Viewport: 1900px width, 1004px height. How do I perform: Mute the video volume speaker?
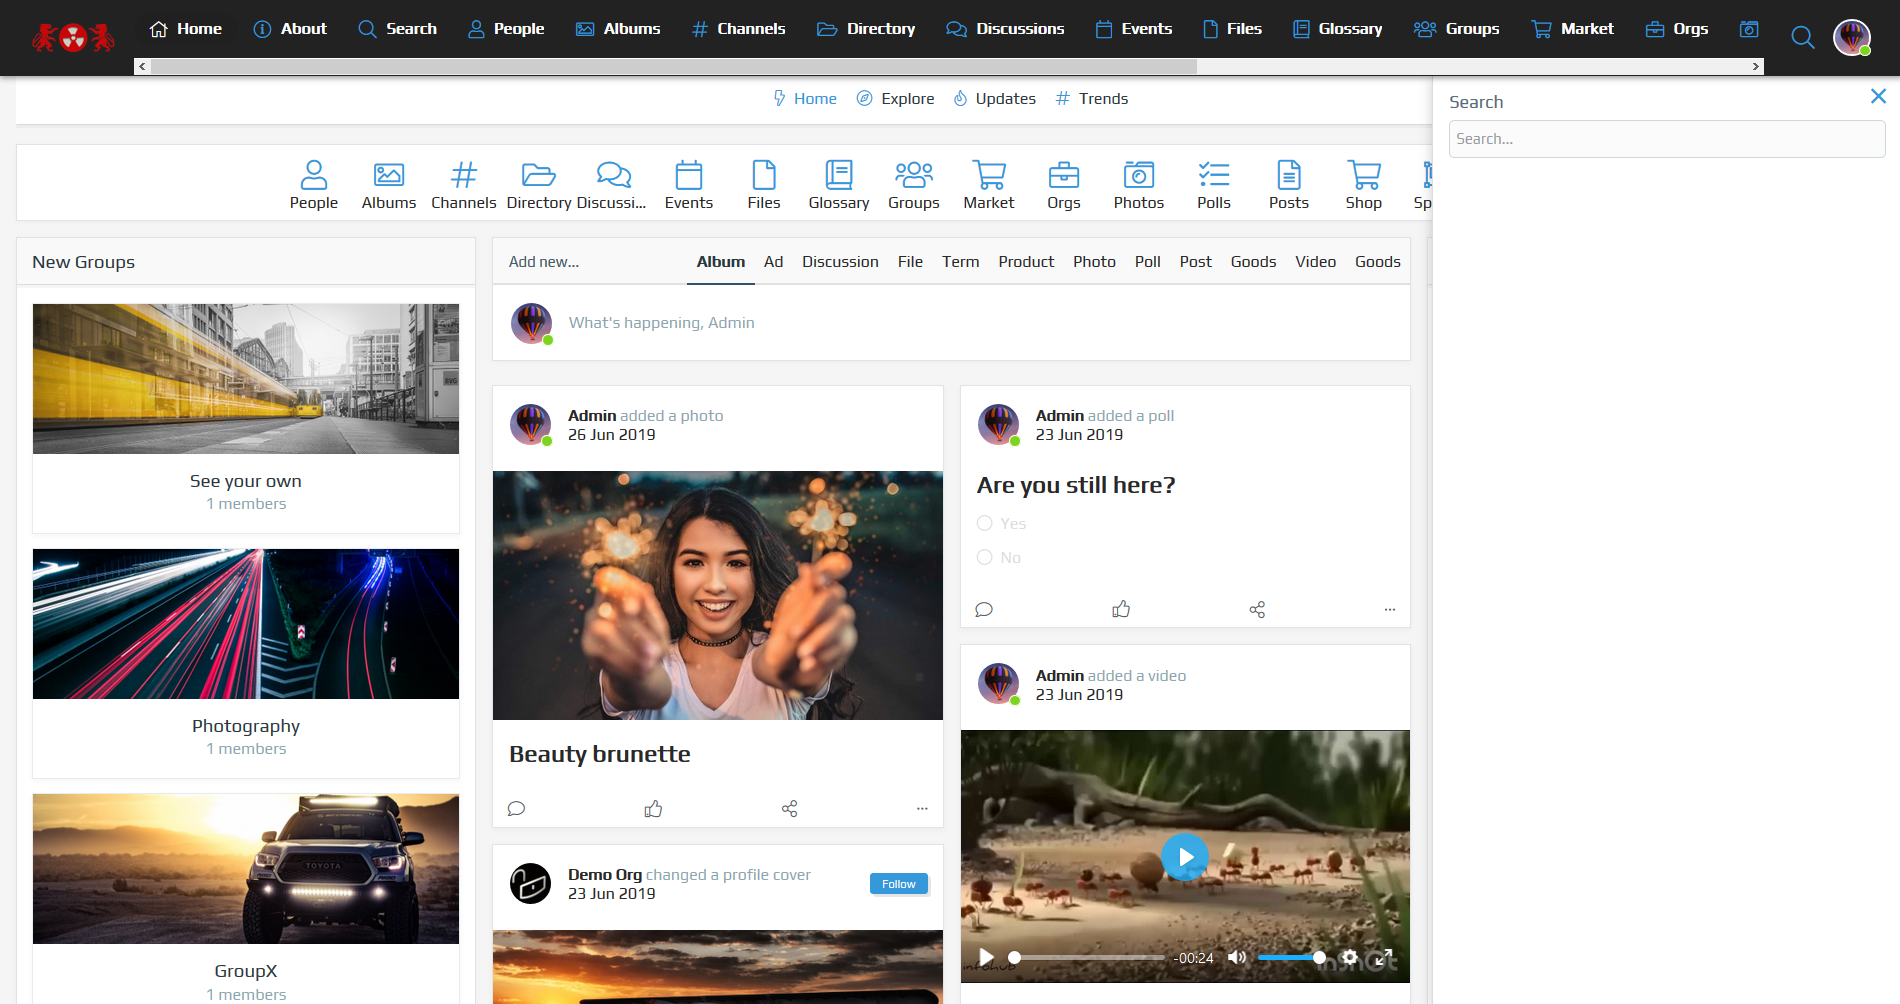[1237, 958]
